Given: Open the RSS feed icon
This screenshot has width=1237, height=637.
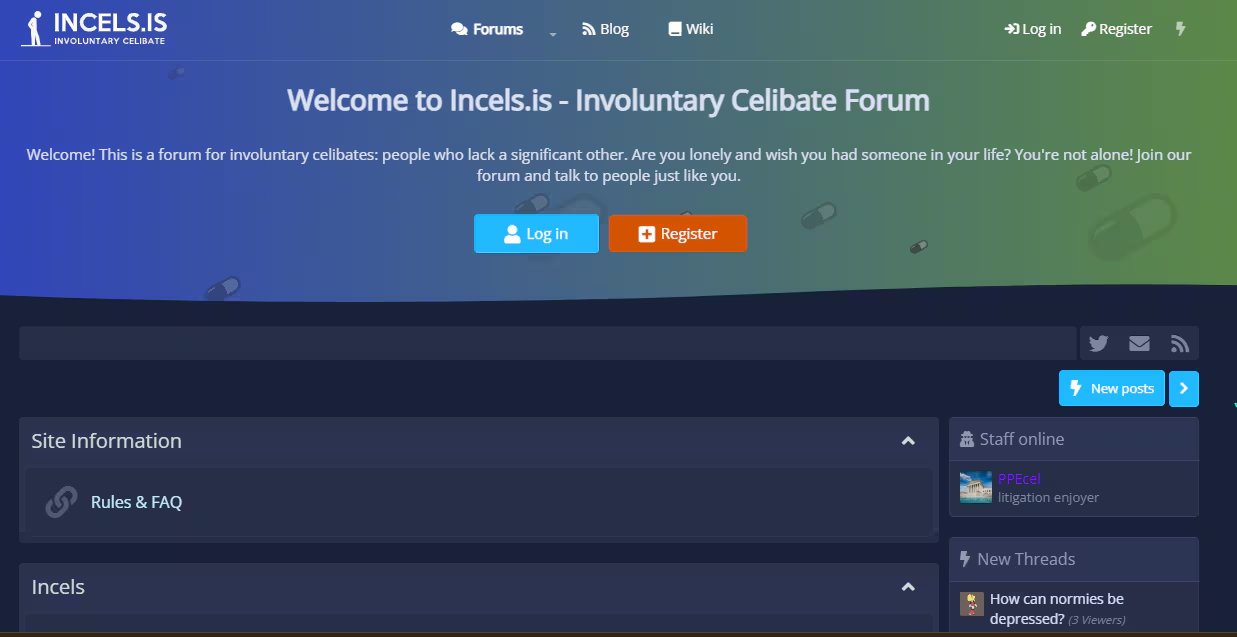Looking at the screenshot, I should (1180, 343).
